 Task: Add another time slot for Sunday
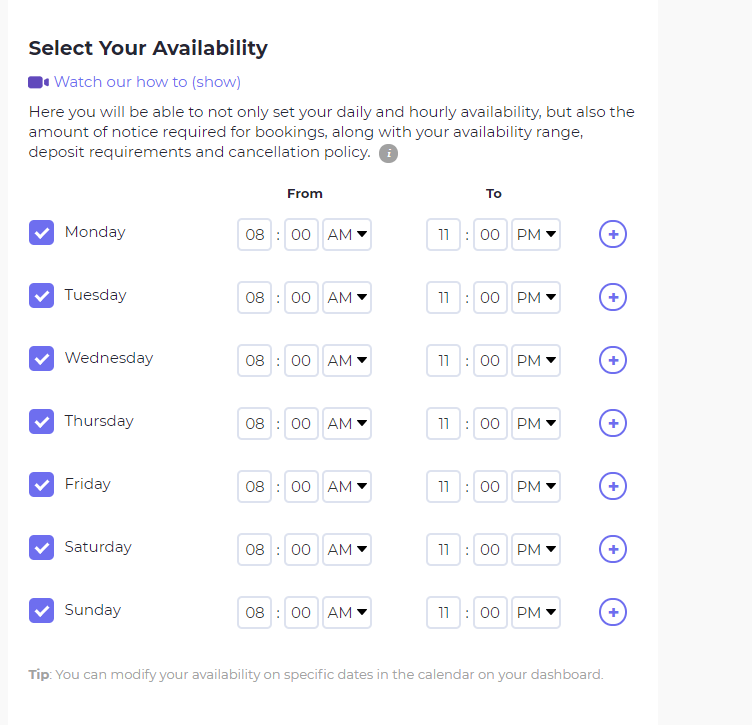(612, 612)
